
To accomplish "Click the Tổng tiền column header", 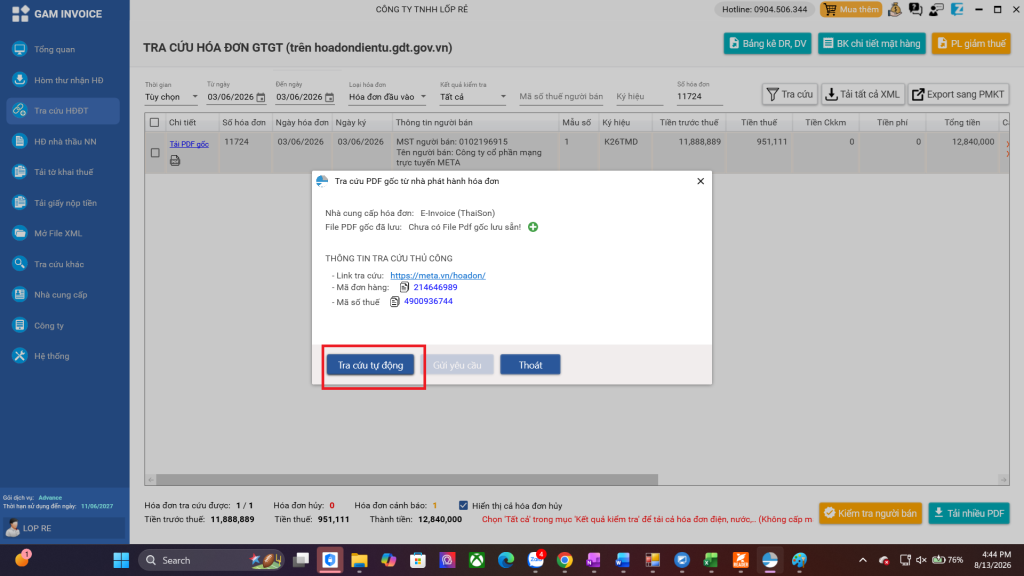I will [962, 123].
